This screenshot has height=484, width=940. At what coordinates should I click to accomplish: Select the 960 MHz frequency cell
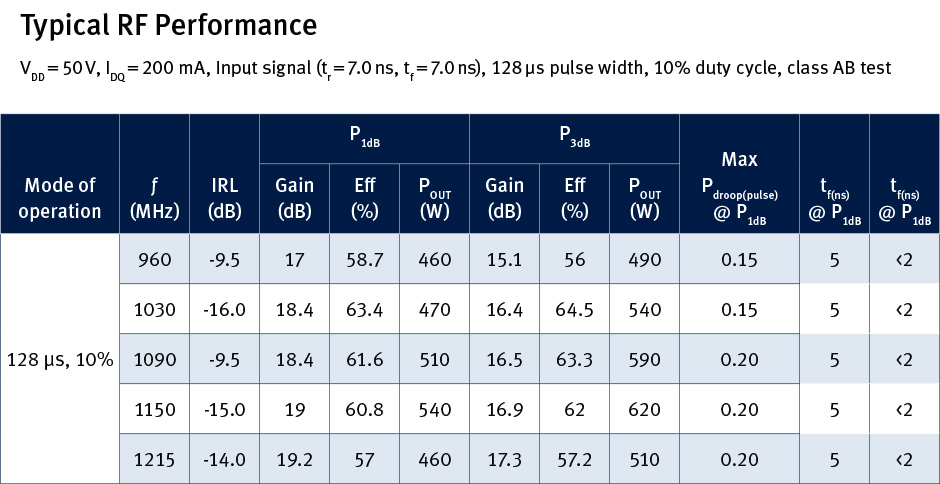pos(154,260)
